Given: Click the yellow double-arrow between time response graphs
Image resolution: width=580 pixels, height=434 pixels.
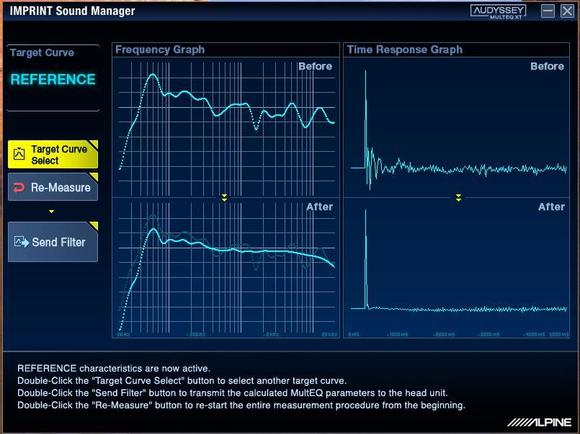Looking at the screenshot, I should pyautogui.click(x=458, y=198).
